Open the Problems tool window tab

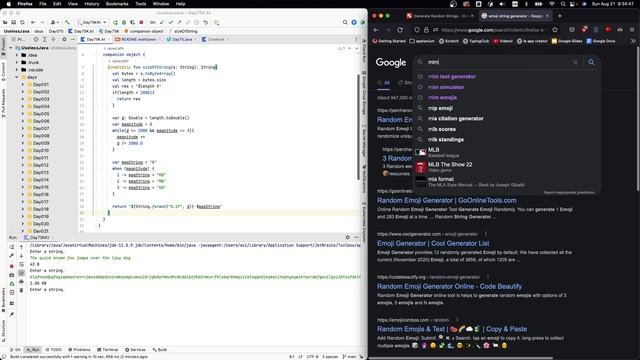(79, 350)
